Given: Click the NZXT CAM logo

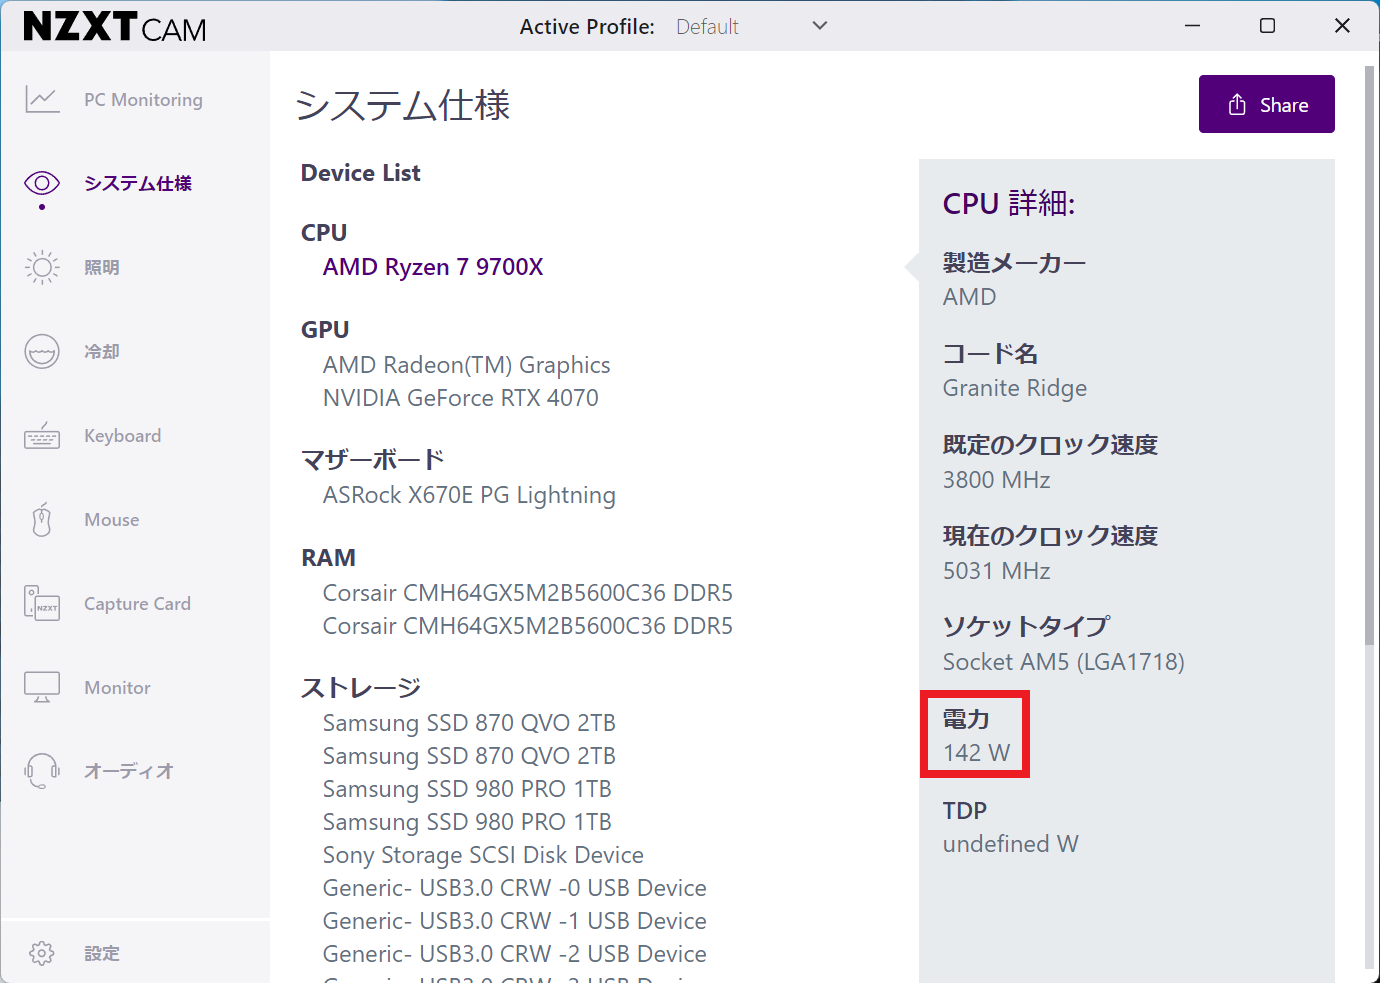Looking at the screenshot, I should click(x=115, y=27).
